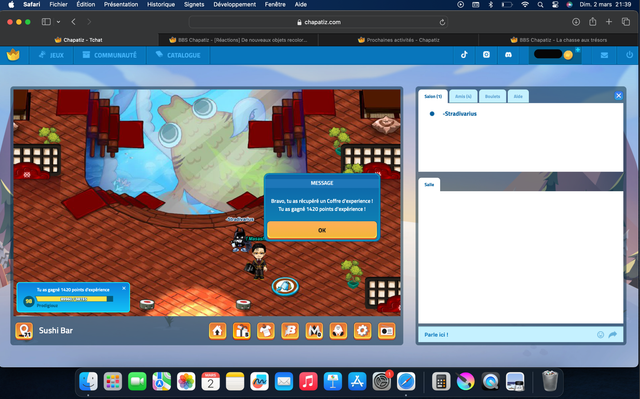640x399 pixels.
Task: Select the Salle chat tab
Action: pos(429,184)
